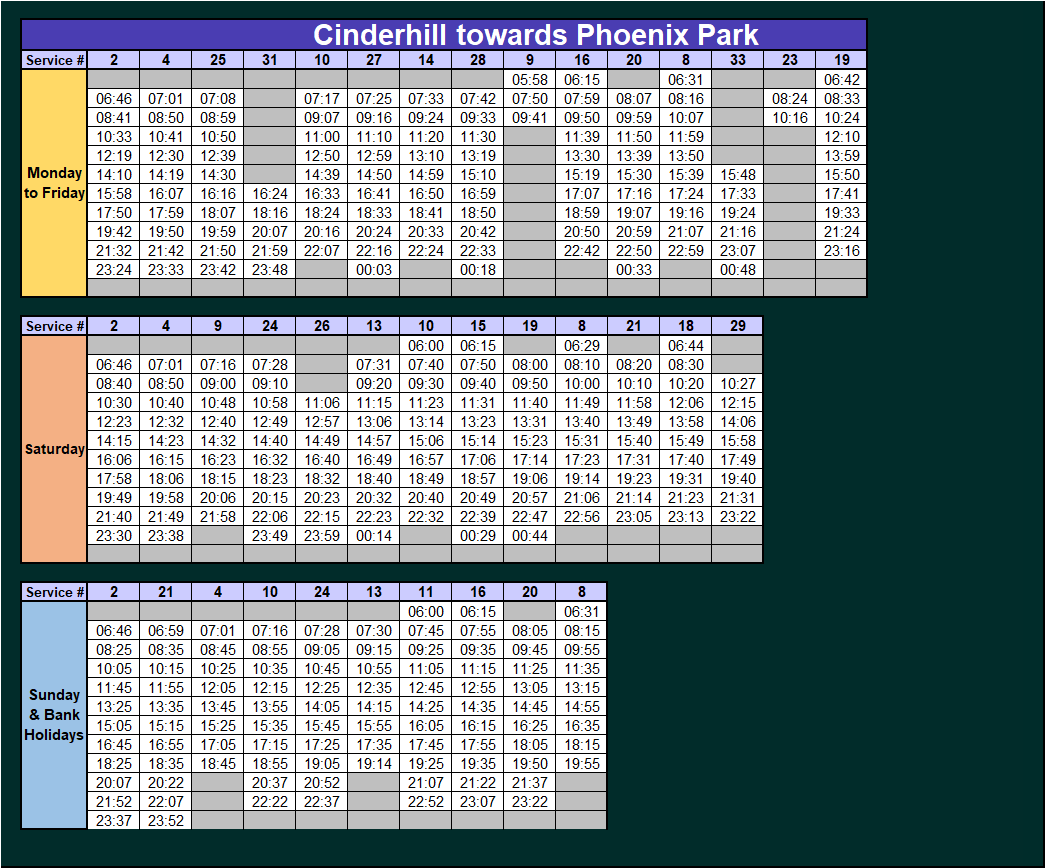
Task: Select the weekday 00:48 departure cell
Action: [x=738, y=270]
